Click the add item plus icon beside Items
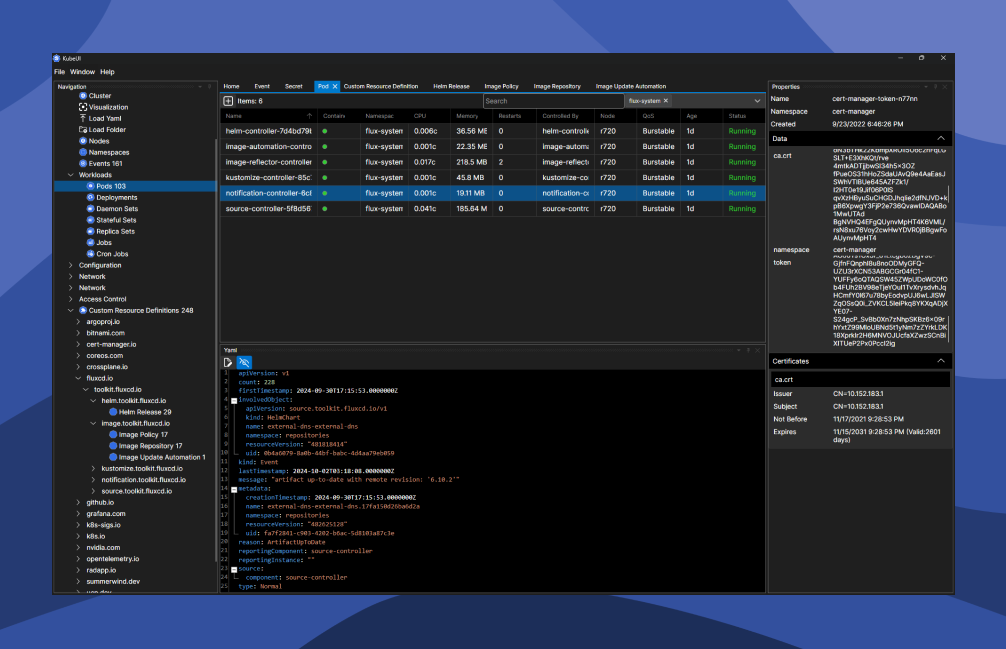1006x649 pixels. coord(227,101)
